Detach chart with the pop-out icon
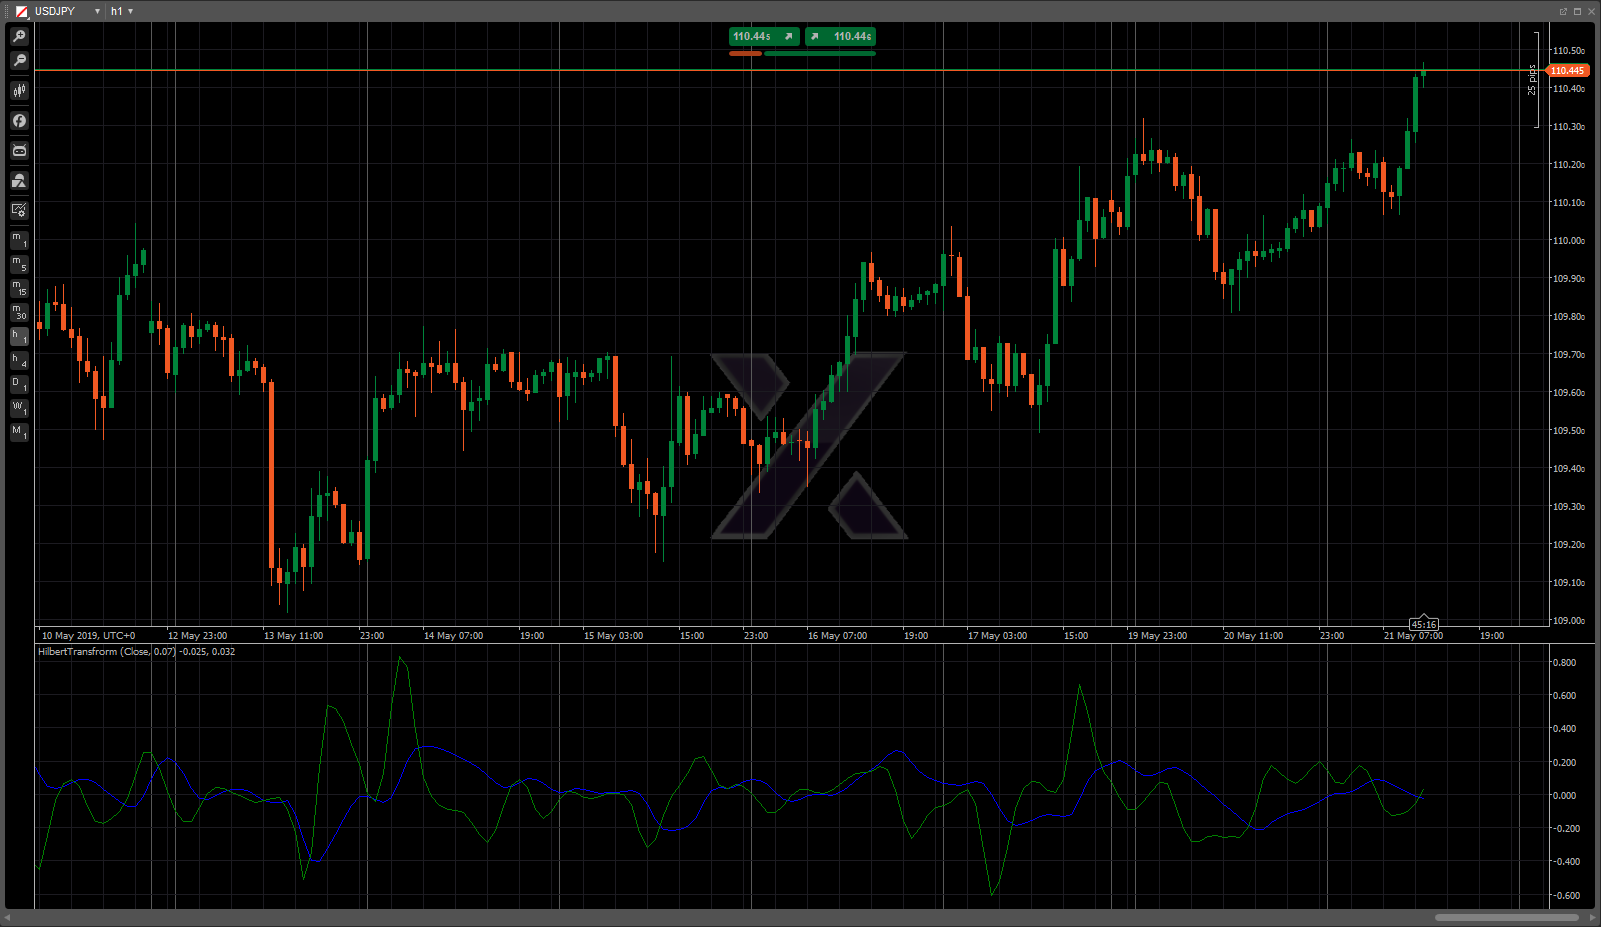Viewport: 1601px width, 927px height. pyautogui.click(x=1563, y=11)
